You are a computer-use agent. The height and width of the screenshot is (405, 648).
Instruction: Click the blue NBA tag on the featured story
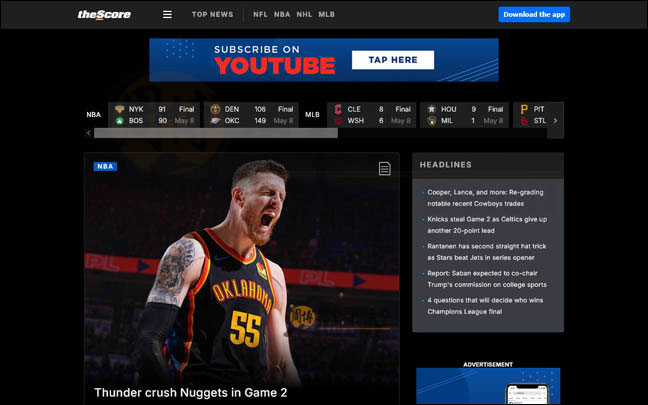click(105, 167)
